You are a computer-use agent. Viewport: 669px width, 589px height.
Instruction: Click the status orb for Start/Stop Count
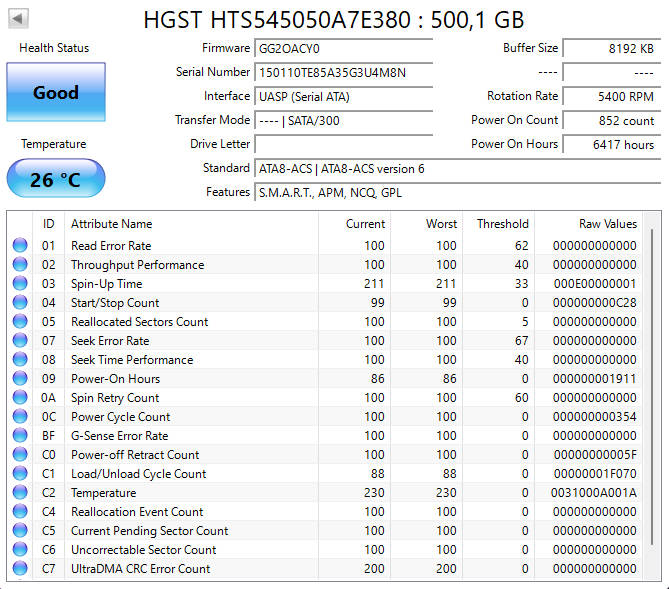click(x=20, y=303)
